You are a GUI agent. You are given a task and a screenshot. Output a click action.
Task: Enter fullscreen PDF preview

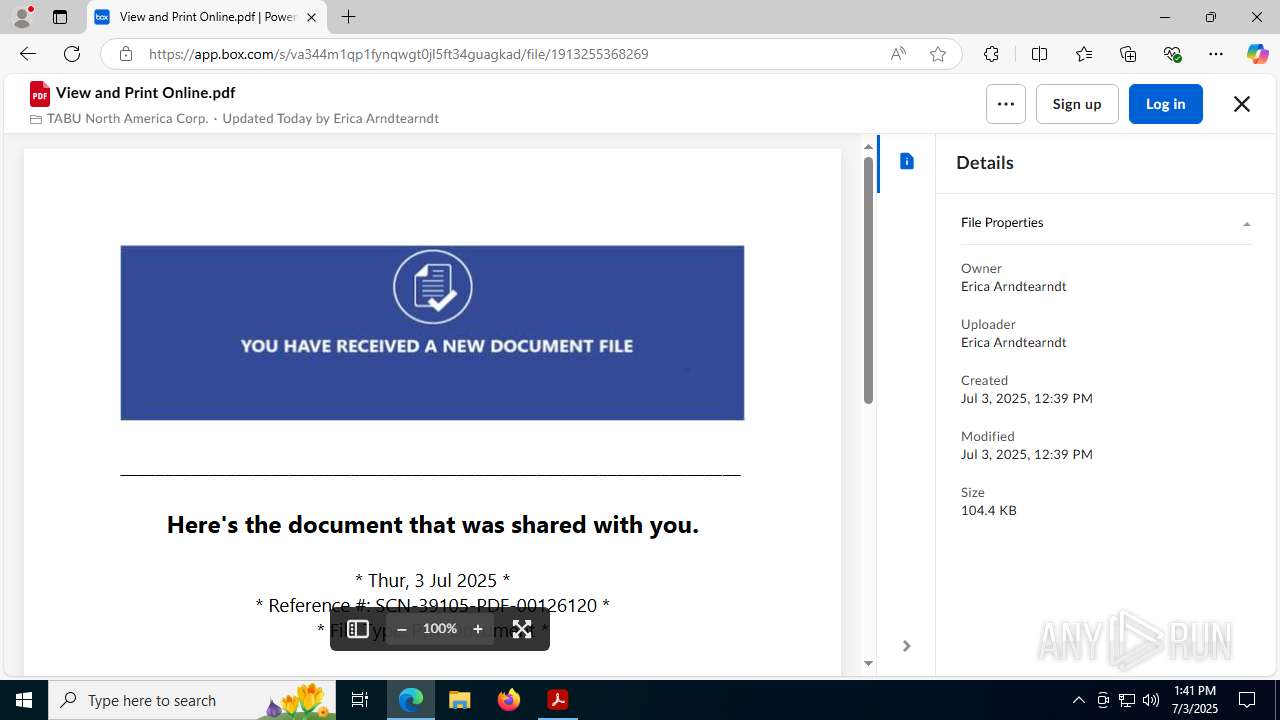click(522, 629)
